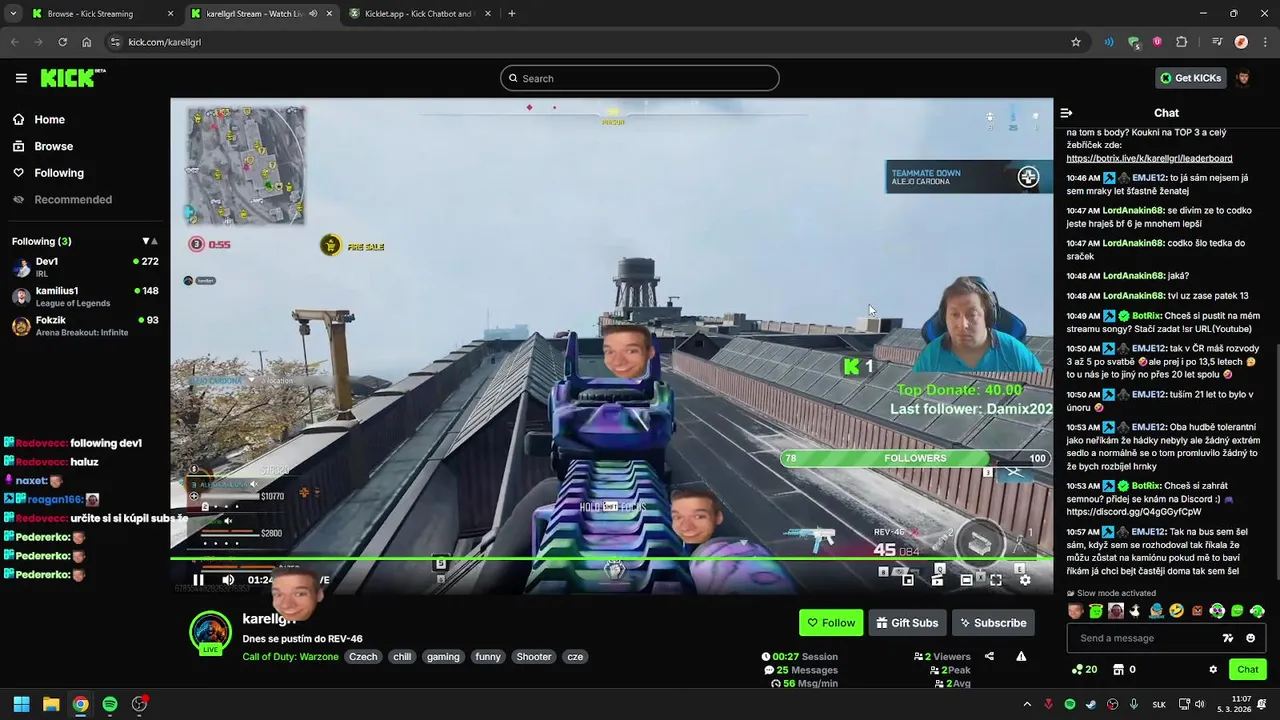Open botrix leaderboard link in chat
Viewport: 1280px width, 720px height.
(1149, 158)
